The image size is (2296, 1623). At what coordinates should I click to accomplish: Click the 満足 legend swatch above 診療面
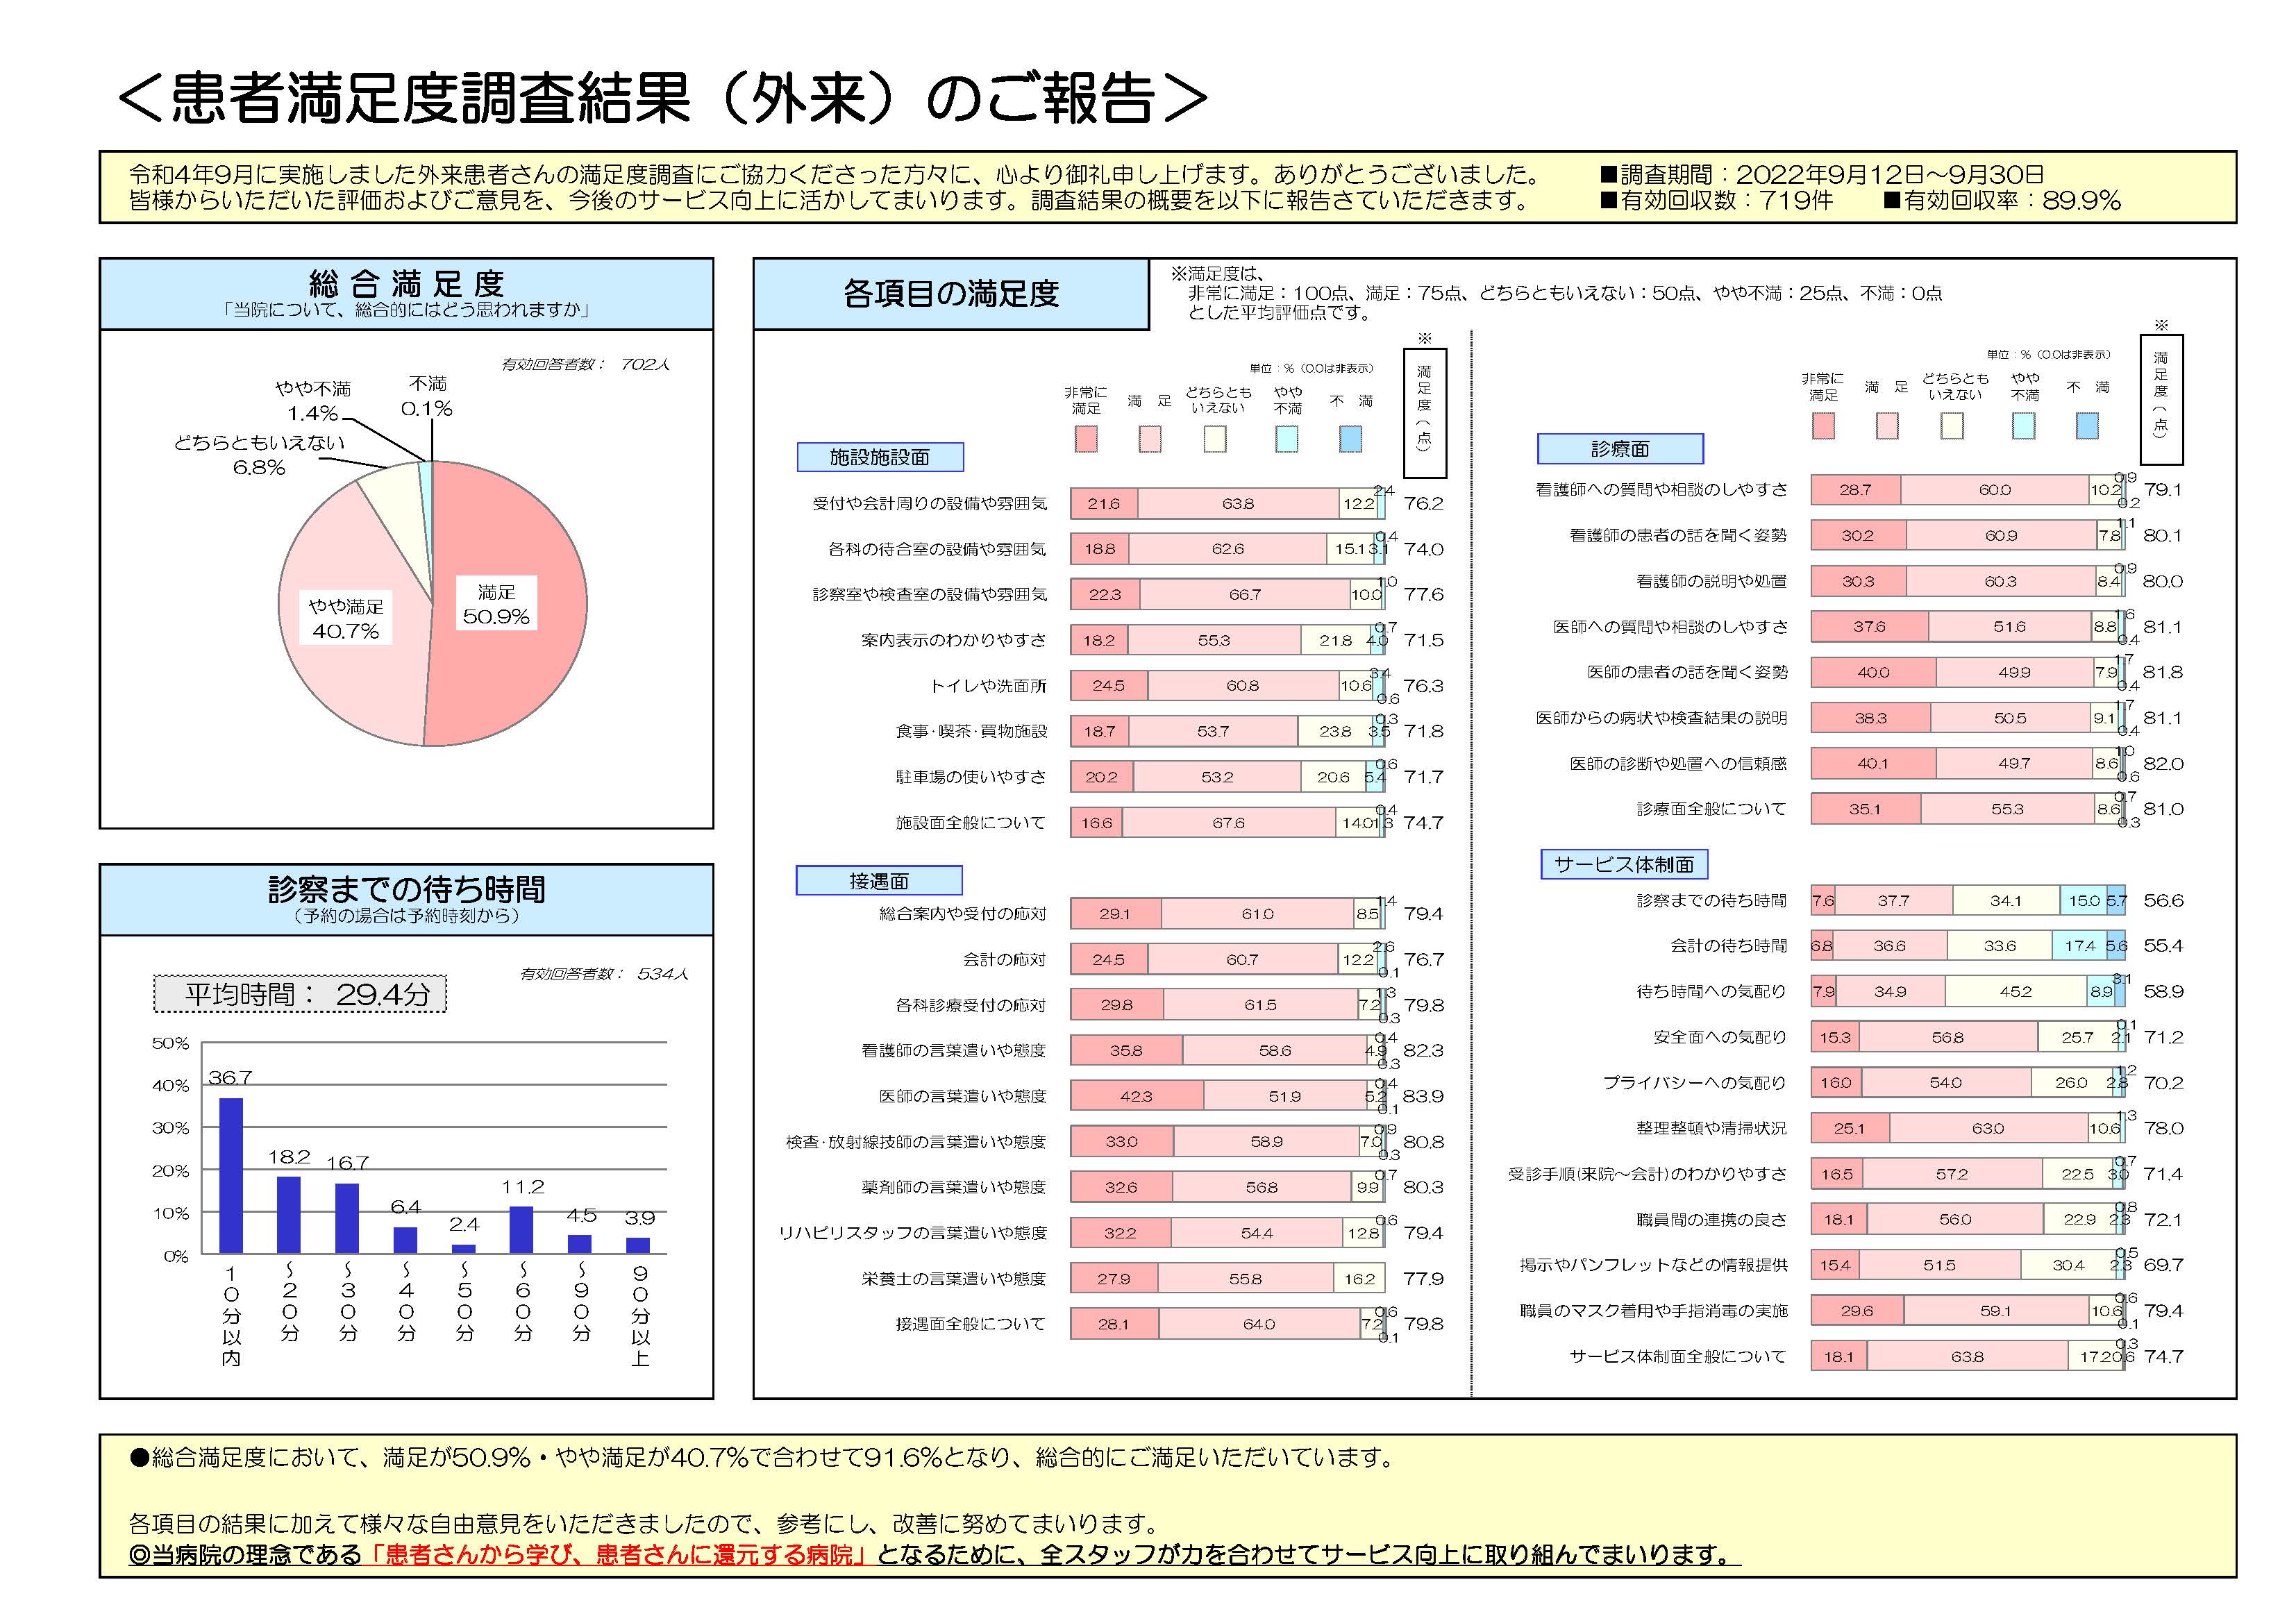[x=1886, y=425]
